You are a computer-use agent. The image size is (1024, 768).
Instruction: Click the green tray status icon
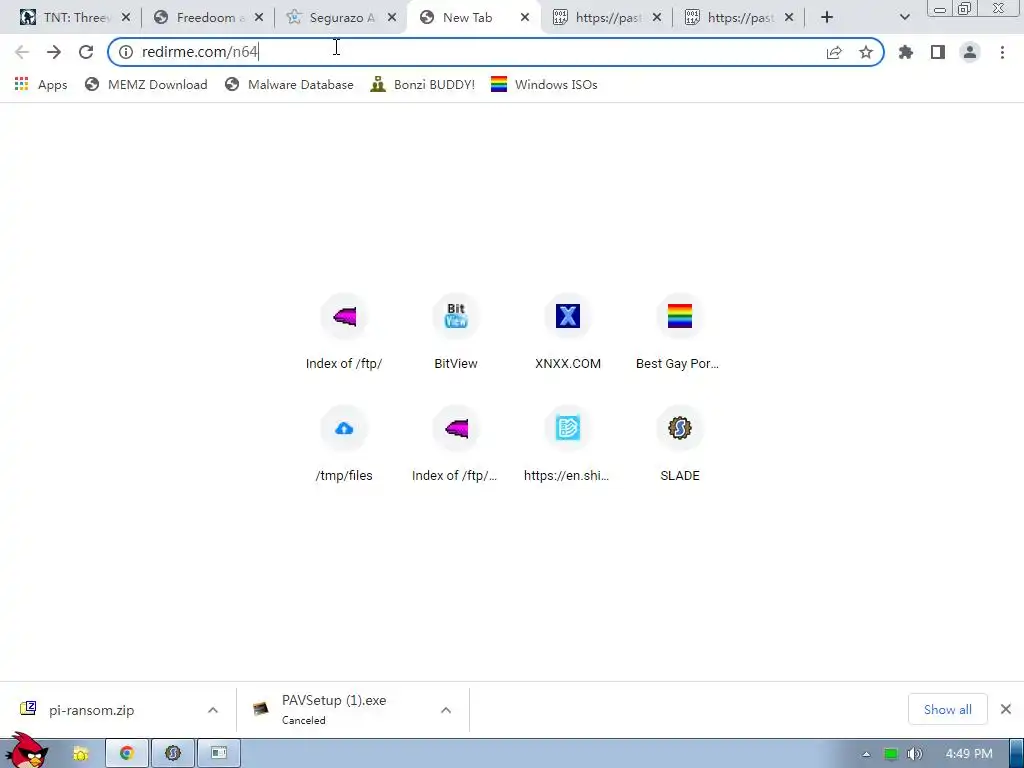[891, 754]
